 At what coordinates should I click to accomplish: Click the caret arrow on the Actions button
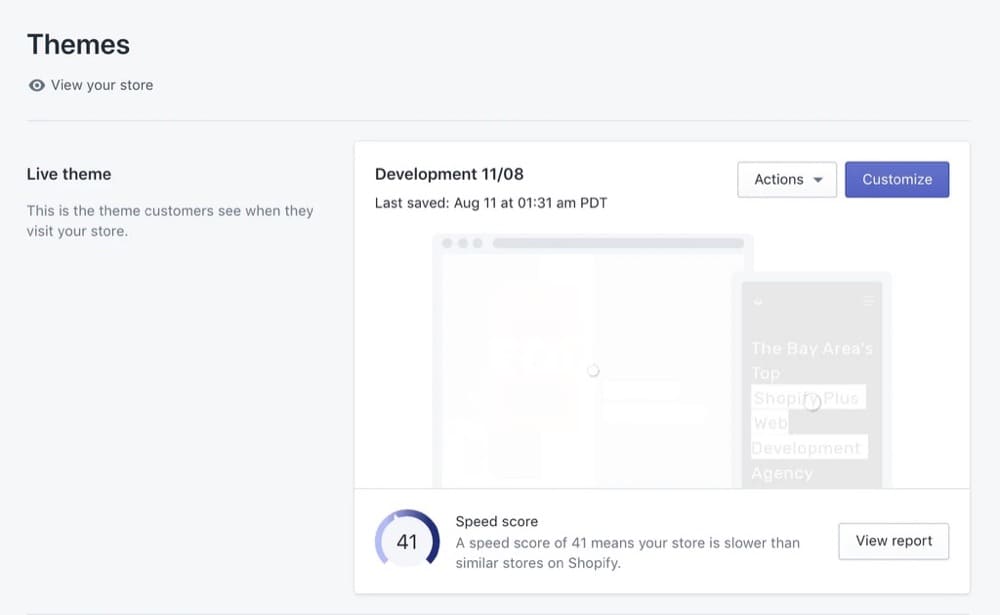tap(818, 180)
